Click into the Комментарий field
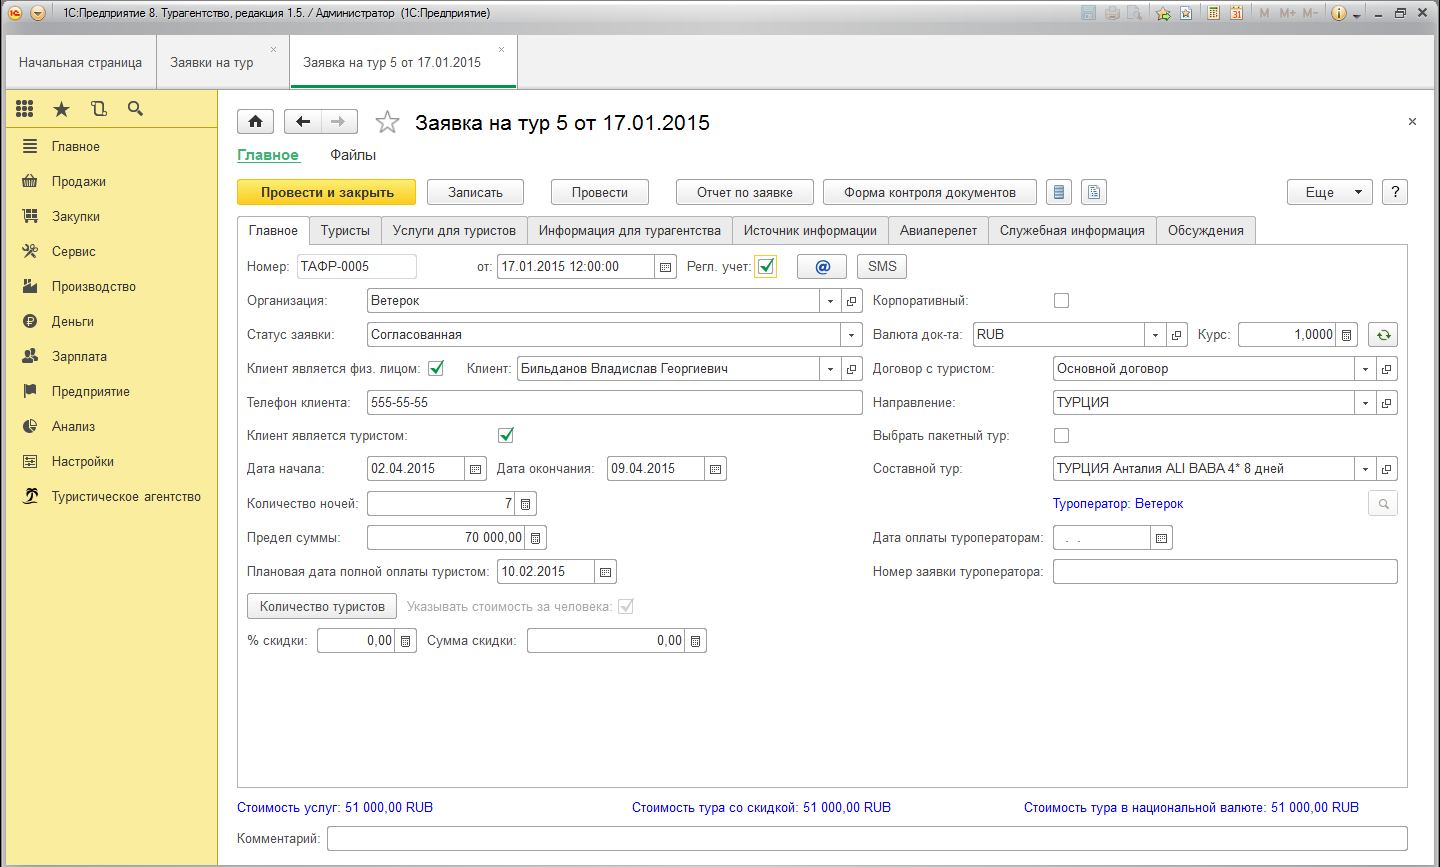Viewport: 1440px width, 867px height. pyautogui.click(x=867, y=839)
